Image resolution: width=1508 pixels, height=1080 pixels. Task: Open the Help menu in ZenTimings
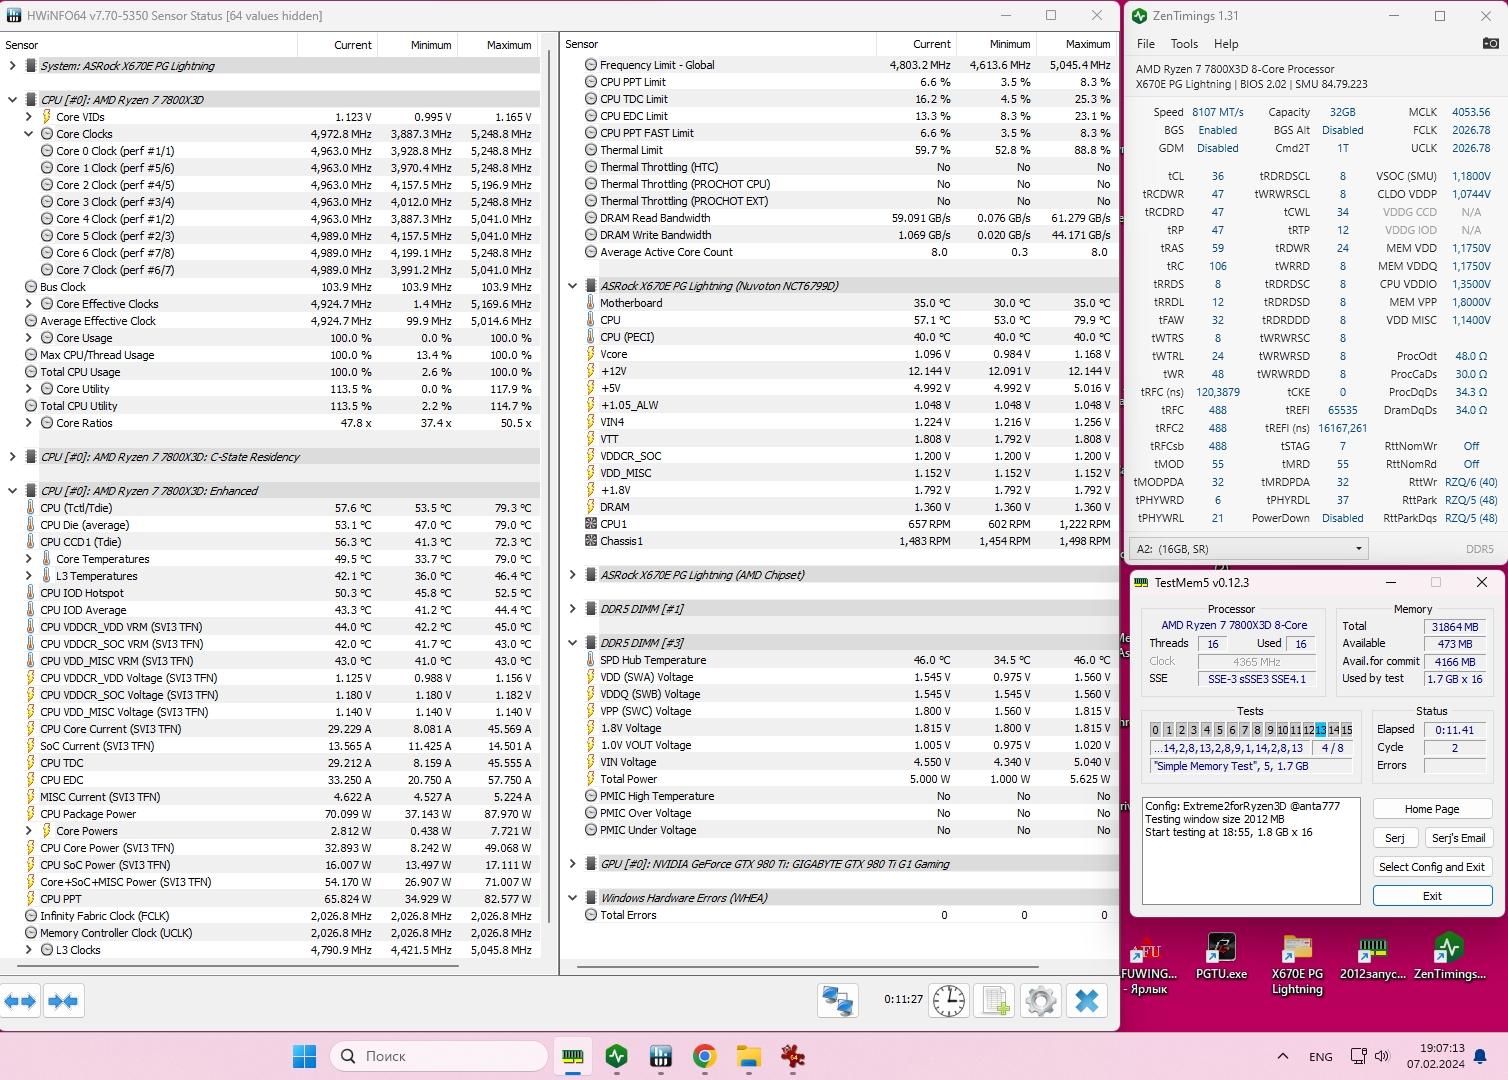click(x=1226, y=44)
